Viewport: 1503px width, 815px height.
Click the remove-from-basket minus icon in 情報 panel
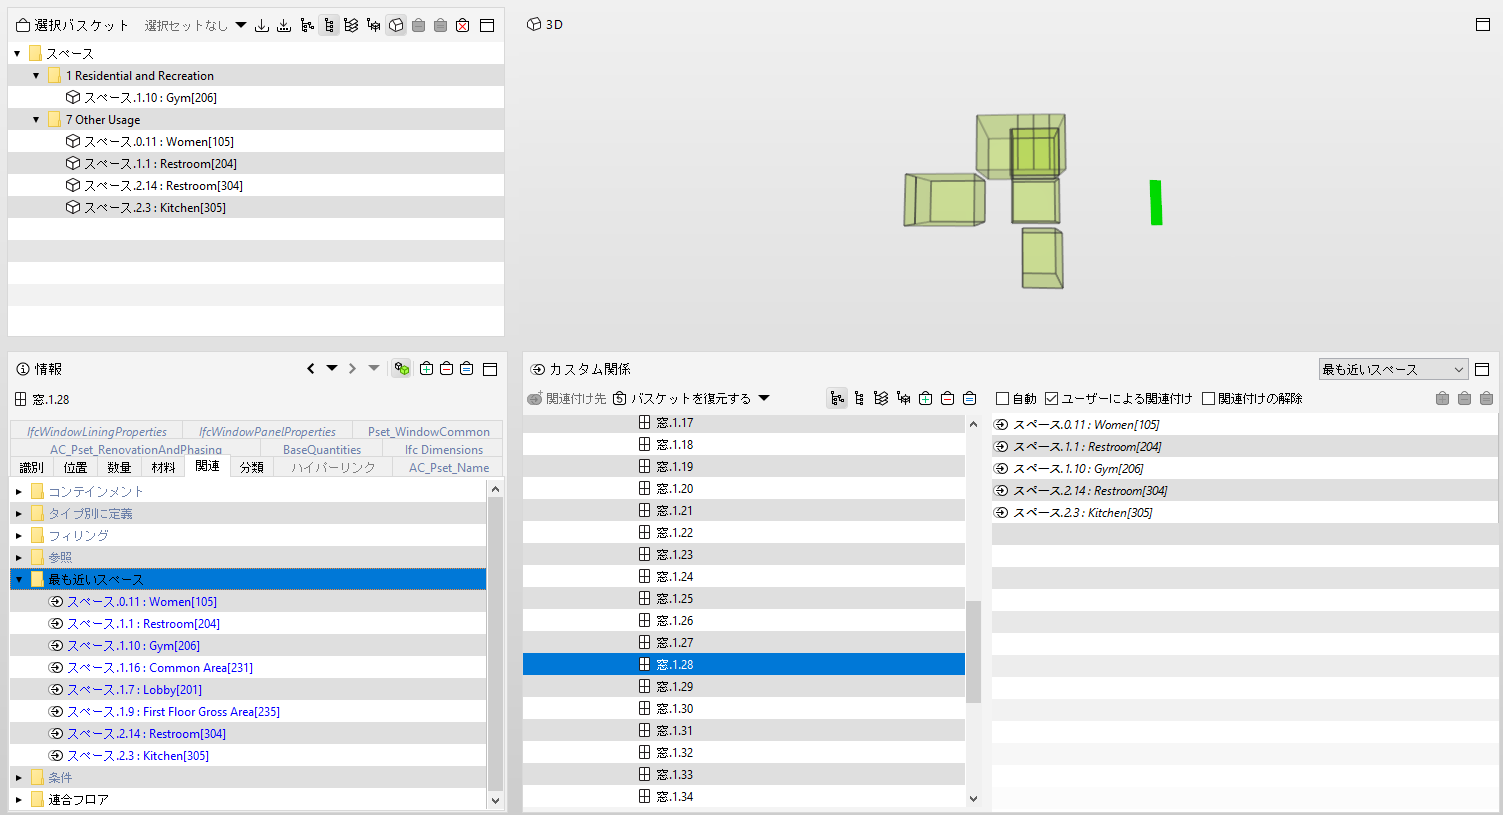pyautogui.click(x=446, y=369)
